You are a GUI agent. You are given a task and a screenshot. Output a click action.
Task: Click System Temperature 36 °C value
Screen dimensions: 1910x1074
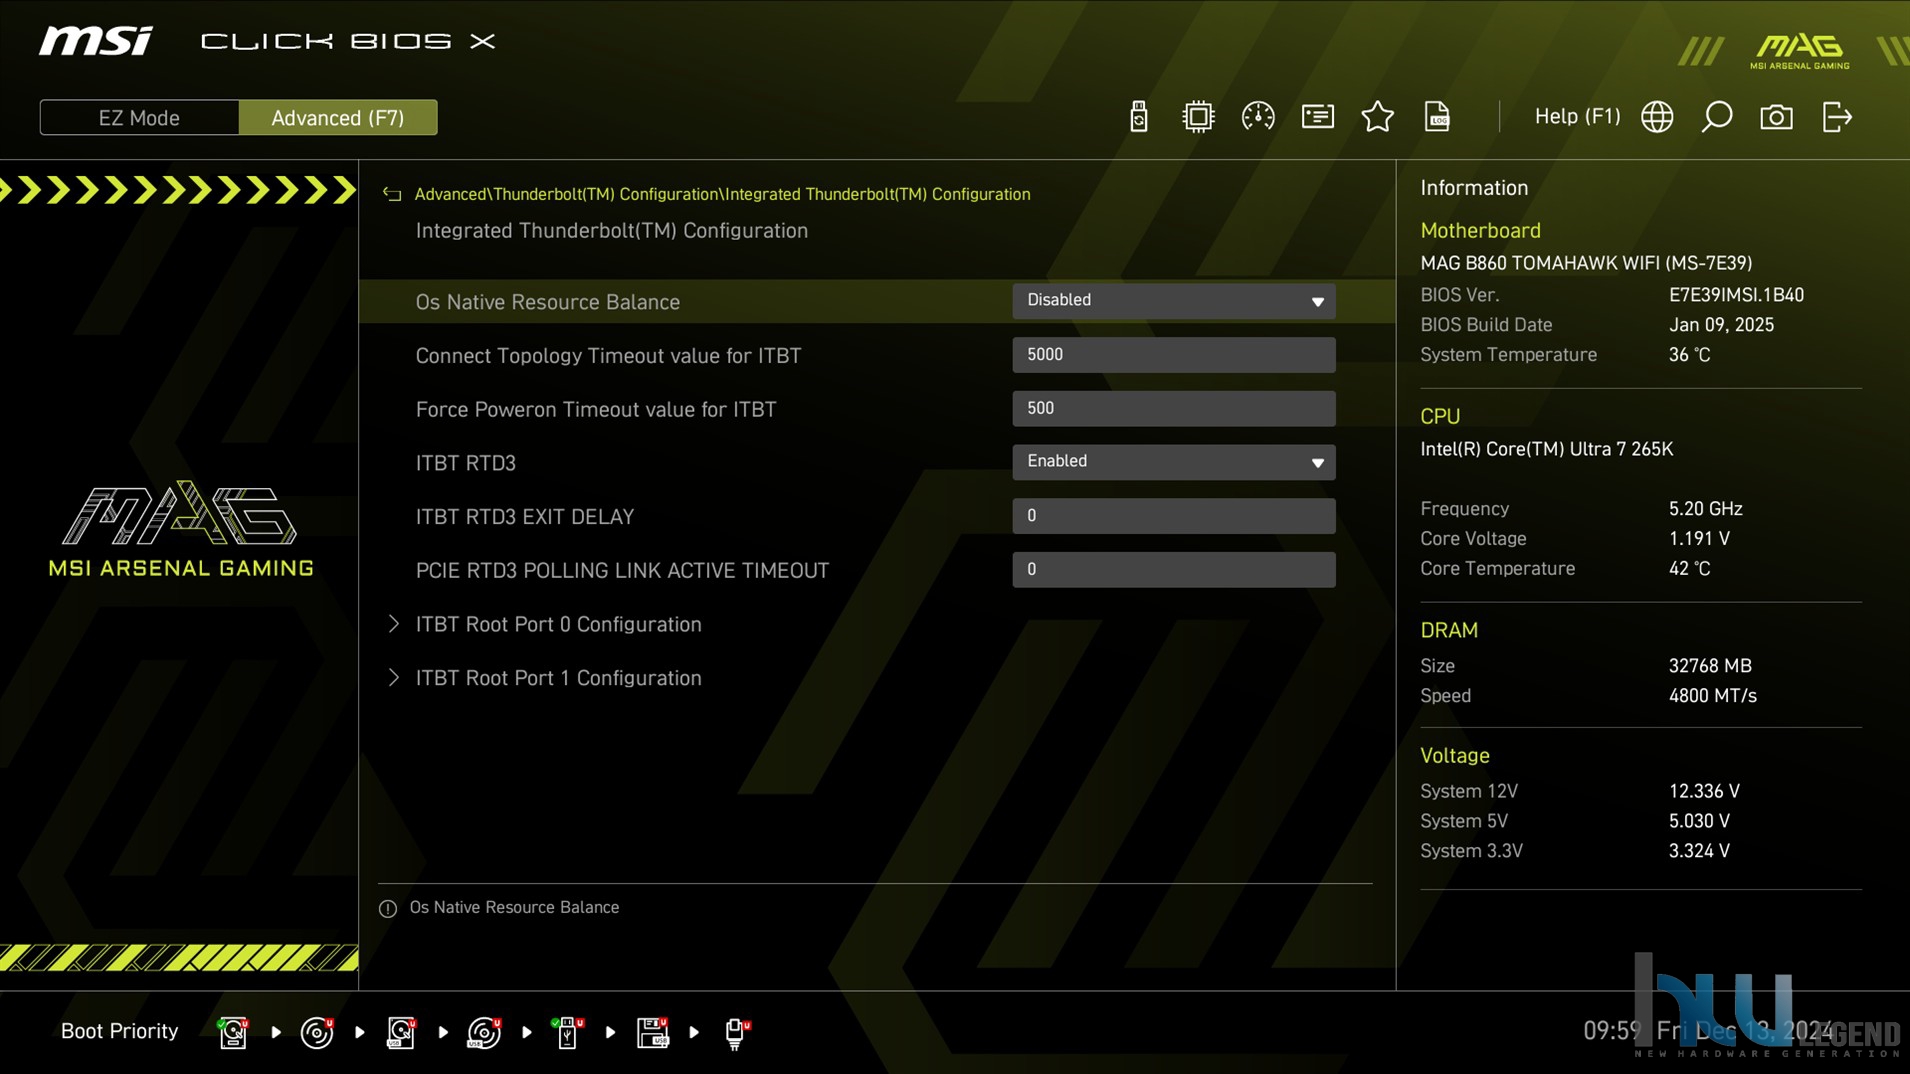point(1689,355)
